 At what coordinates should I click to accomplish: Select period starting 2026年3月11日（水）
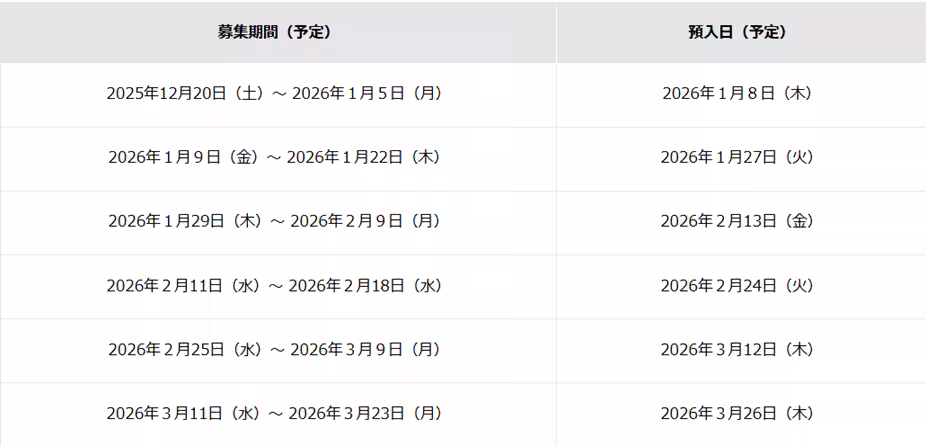(185, 414)
